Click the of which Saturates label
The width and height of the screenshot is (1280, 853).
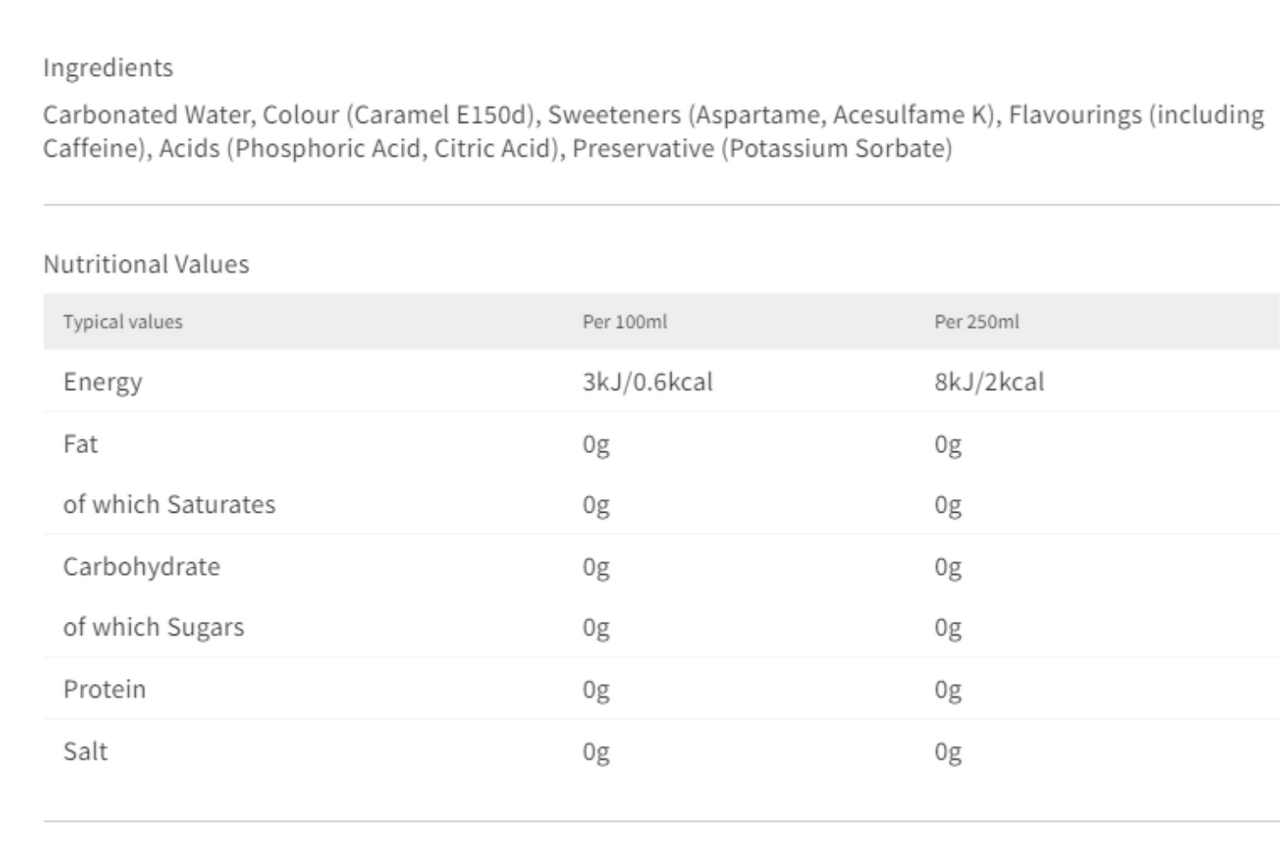[170, 505]
